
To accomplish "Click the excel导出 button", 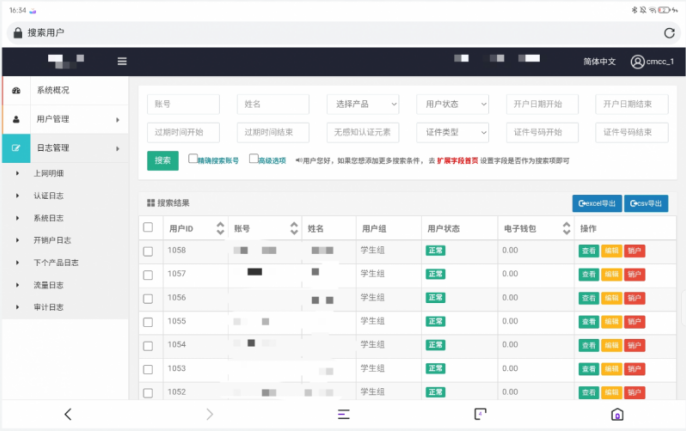I will pos(597,204).
